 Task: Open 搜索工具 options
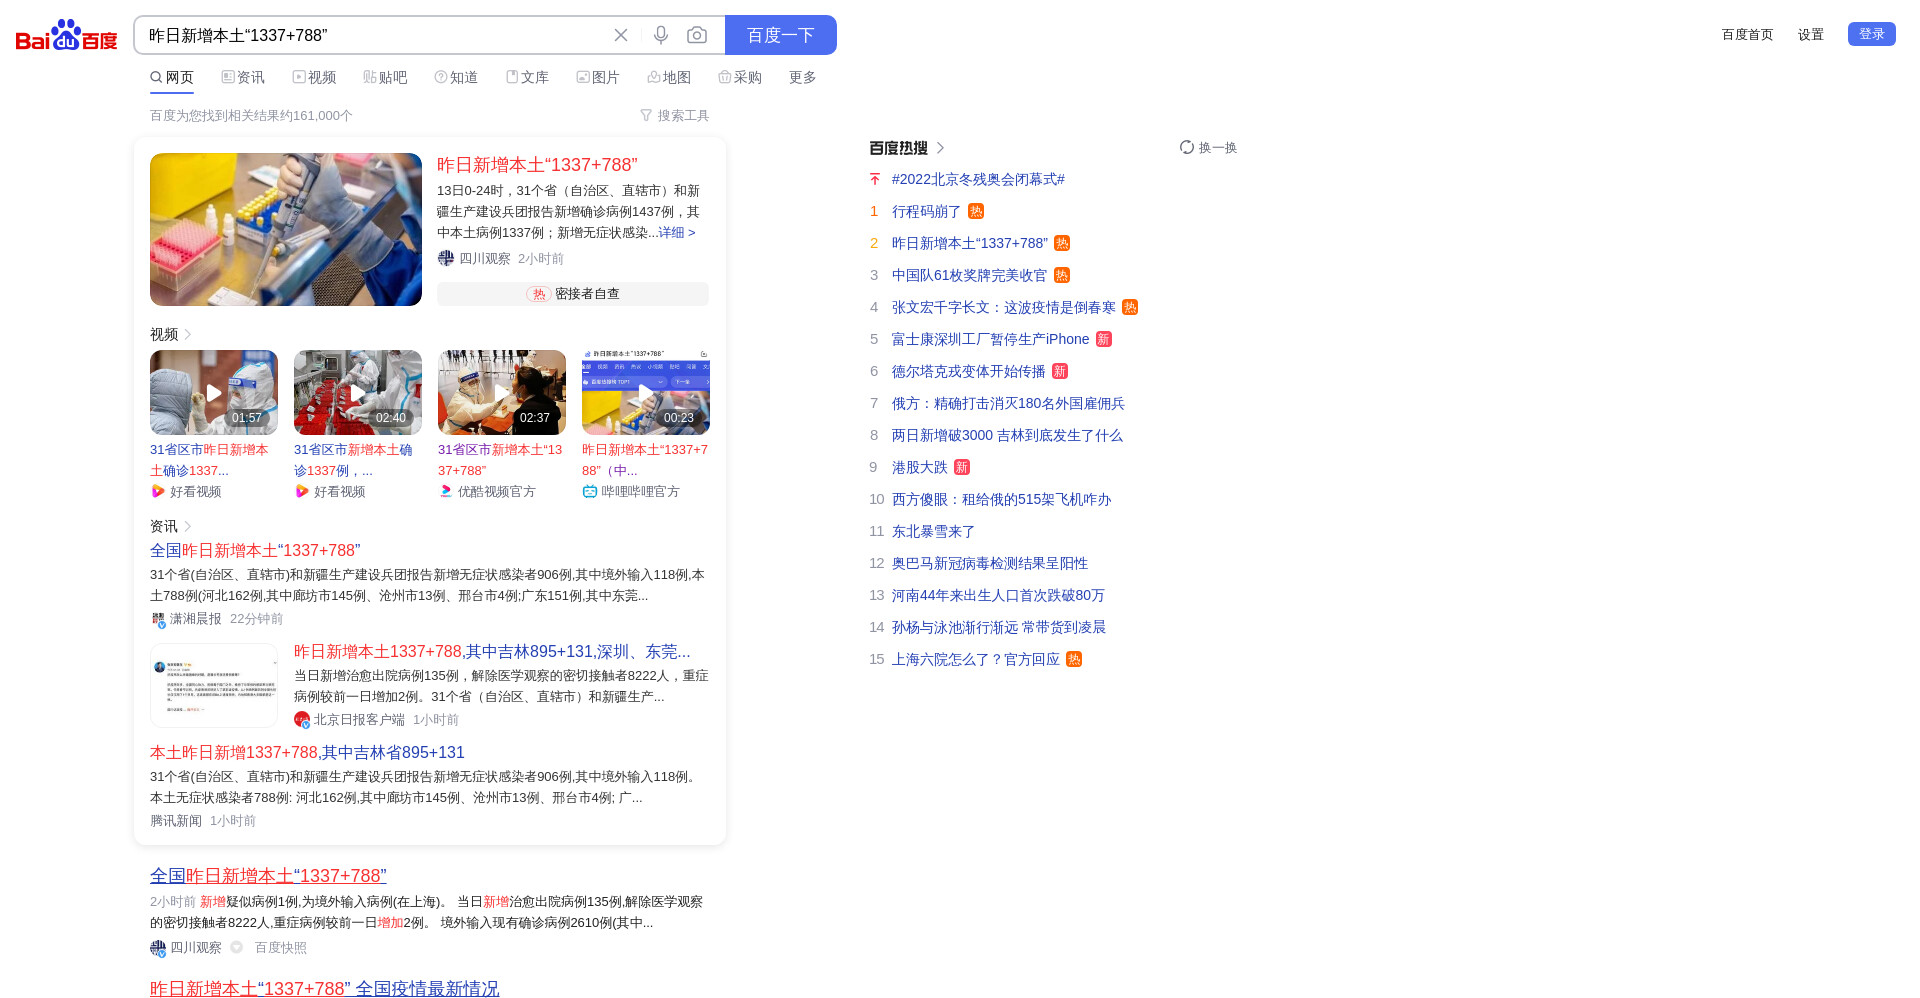click(675, 116)
